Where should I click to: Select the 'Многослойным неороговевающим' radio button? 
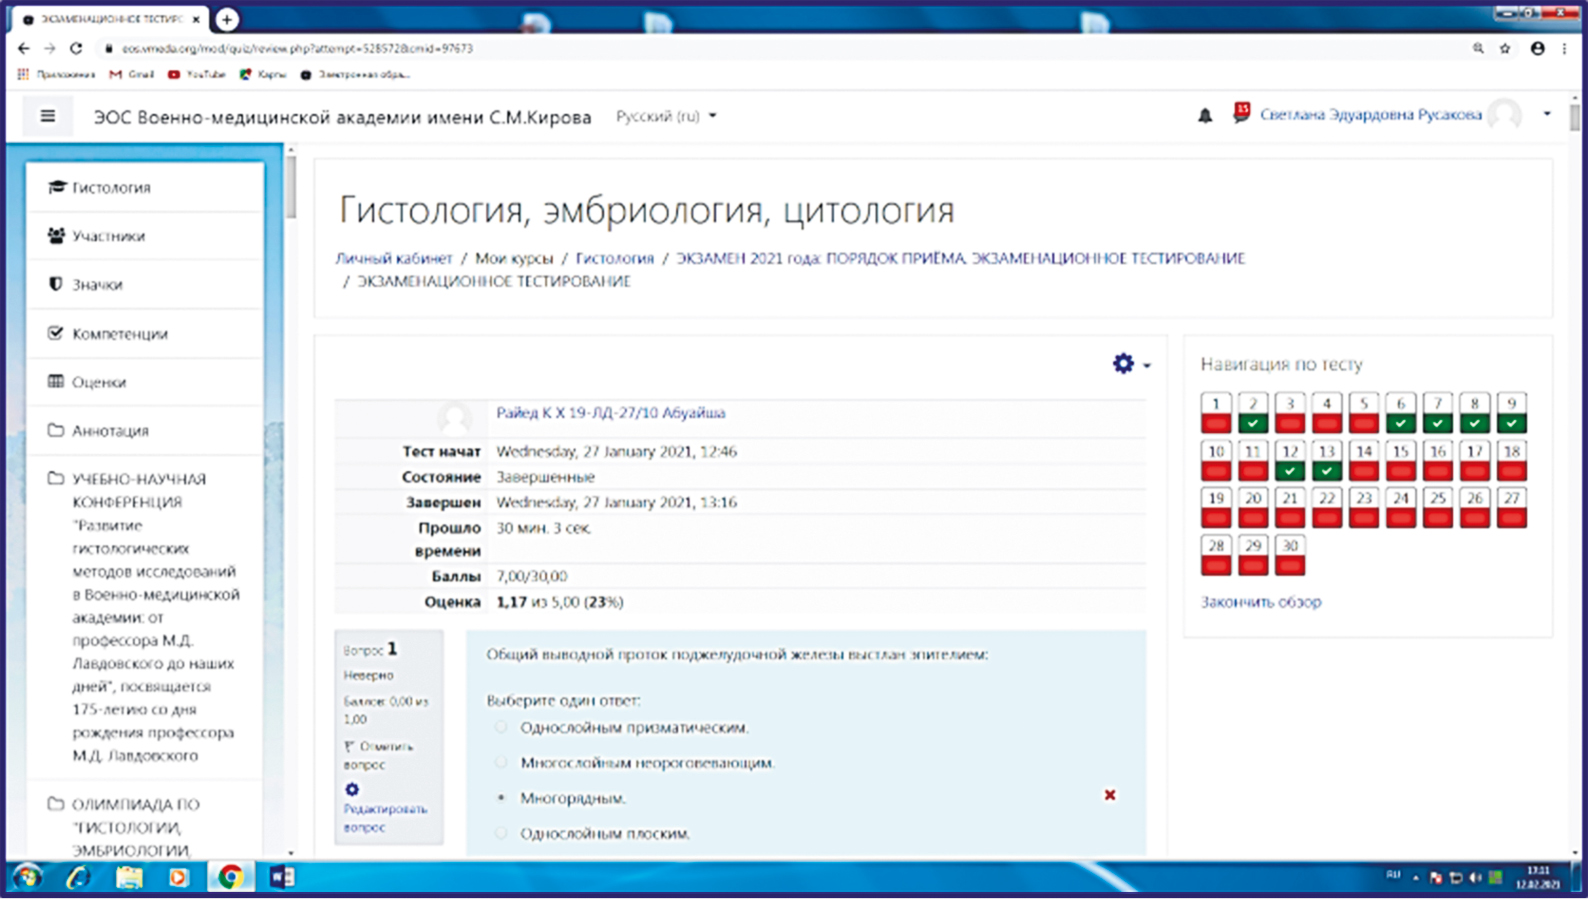[501, 763]
